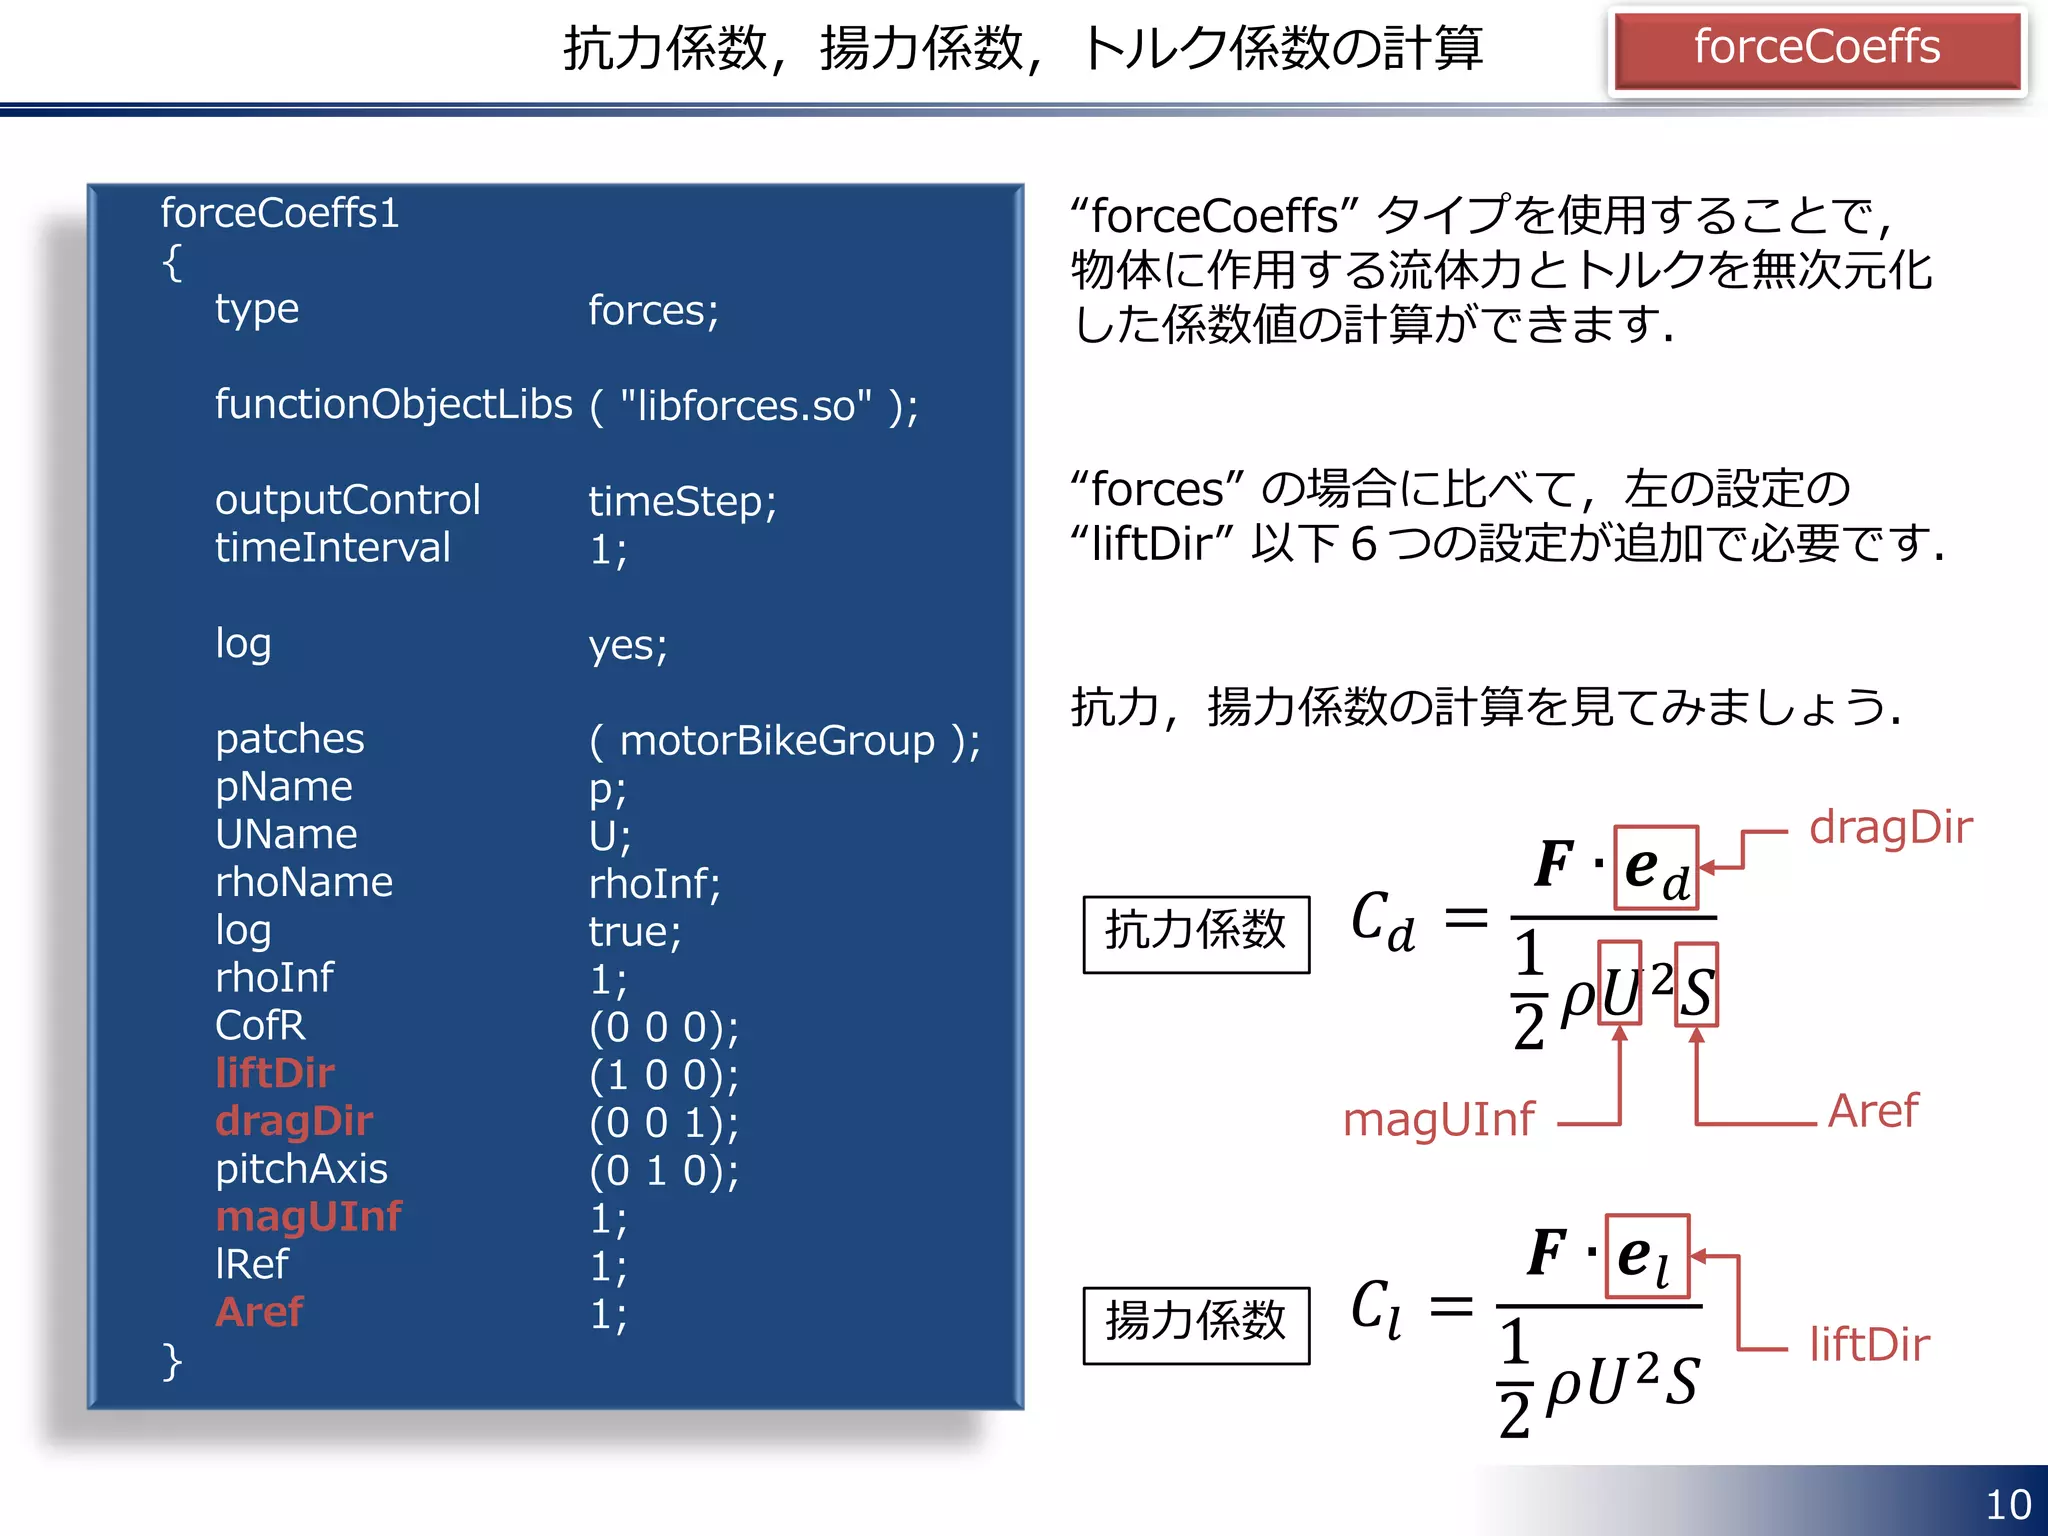Screen dimensions: 2048x1536
Task: Click the 'patches' keyword
Action: pos(290,740)
